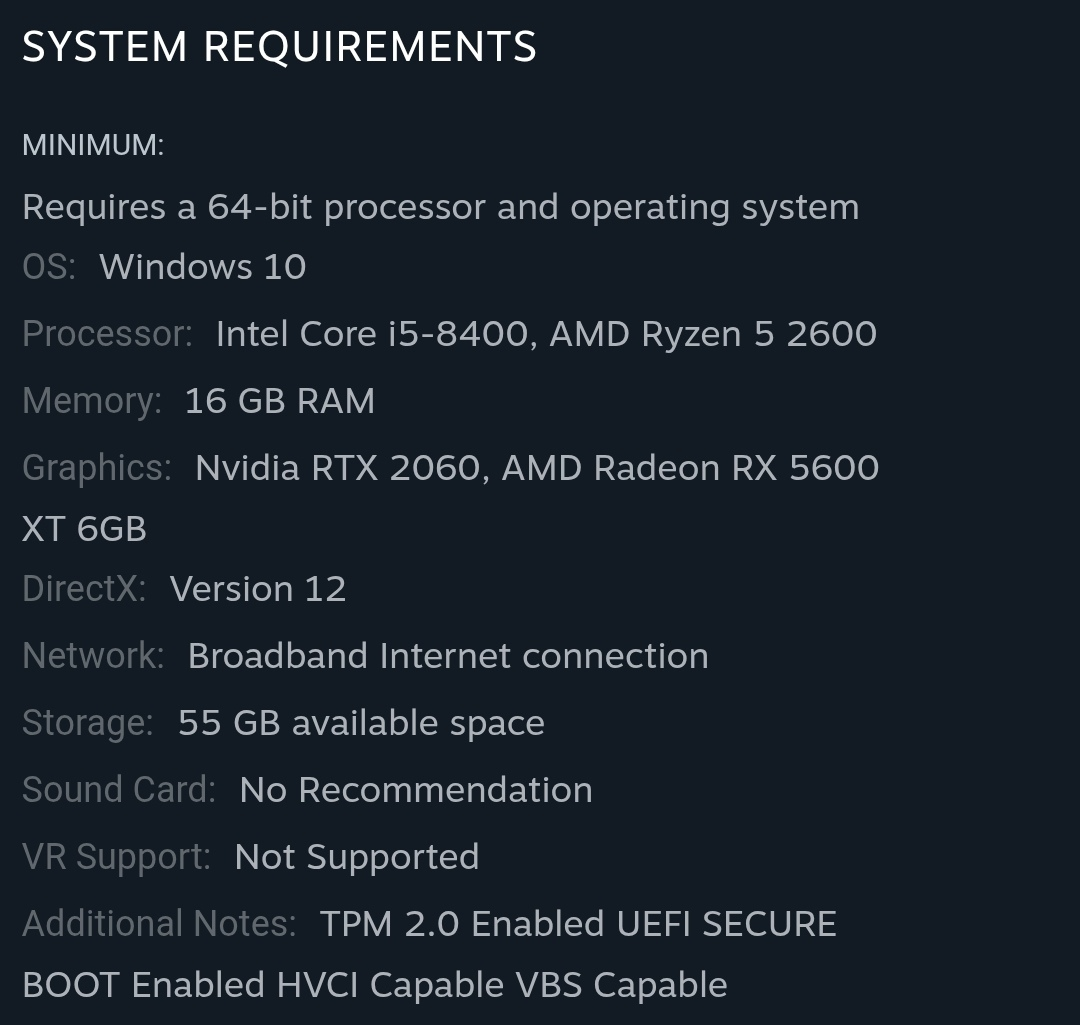Click the Intel Core i5-8400 text
This screenshot has height=1025, width=1080.
(371, 333)
